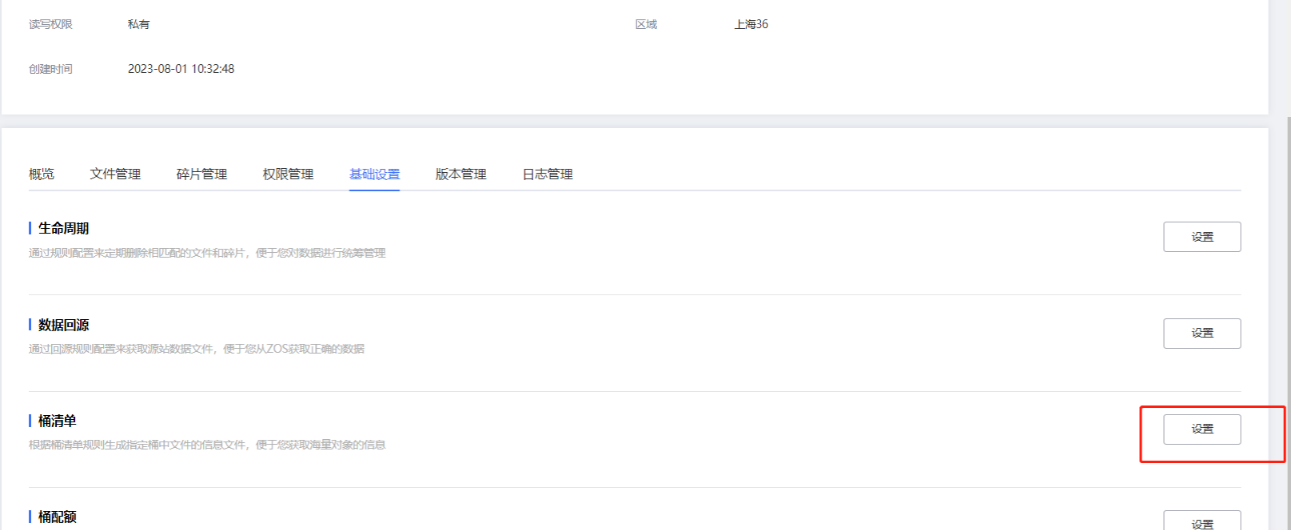Open 设置 for 桶配额
The image size is (1291, 530).
coord(1202,522)
